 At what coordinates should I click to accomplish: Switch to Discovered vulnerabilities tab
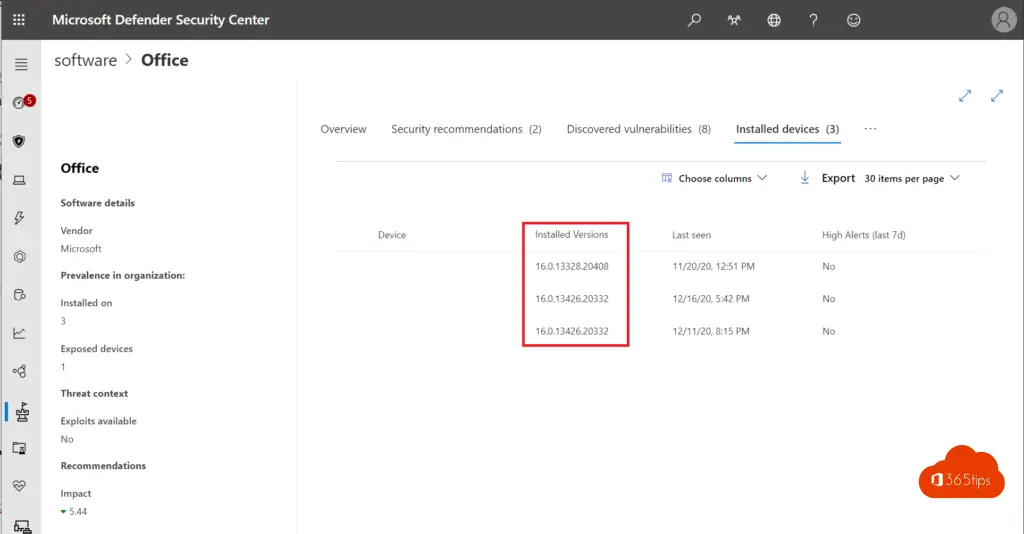click(639, 129)
